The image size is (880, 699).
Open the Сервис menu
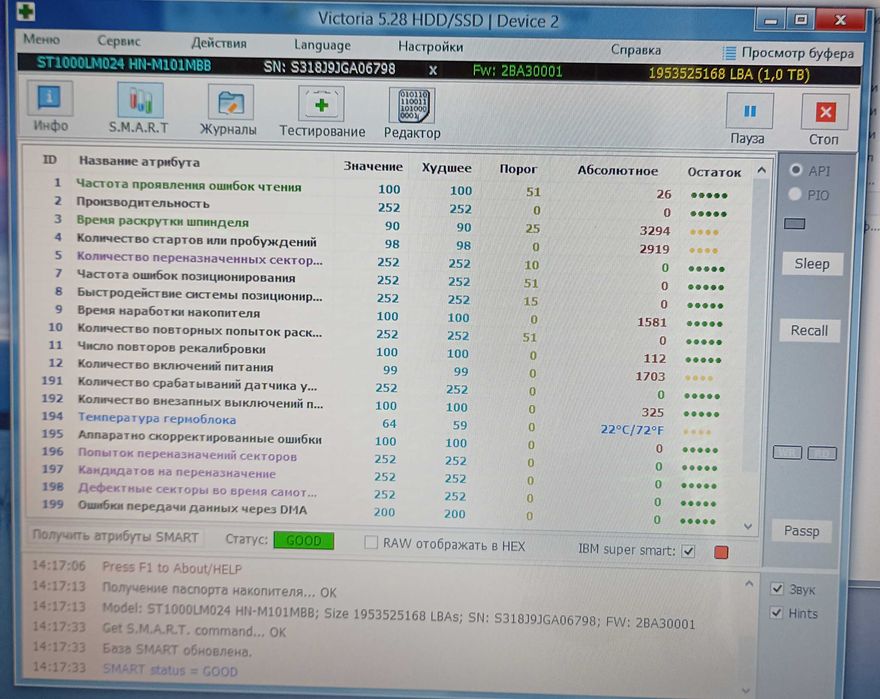[x=118, y=42]
